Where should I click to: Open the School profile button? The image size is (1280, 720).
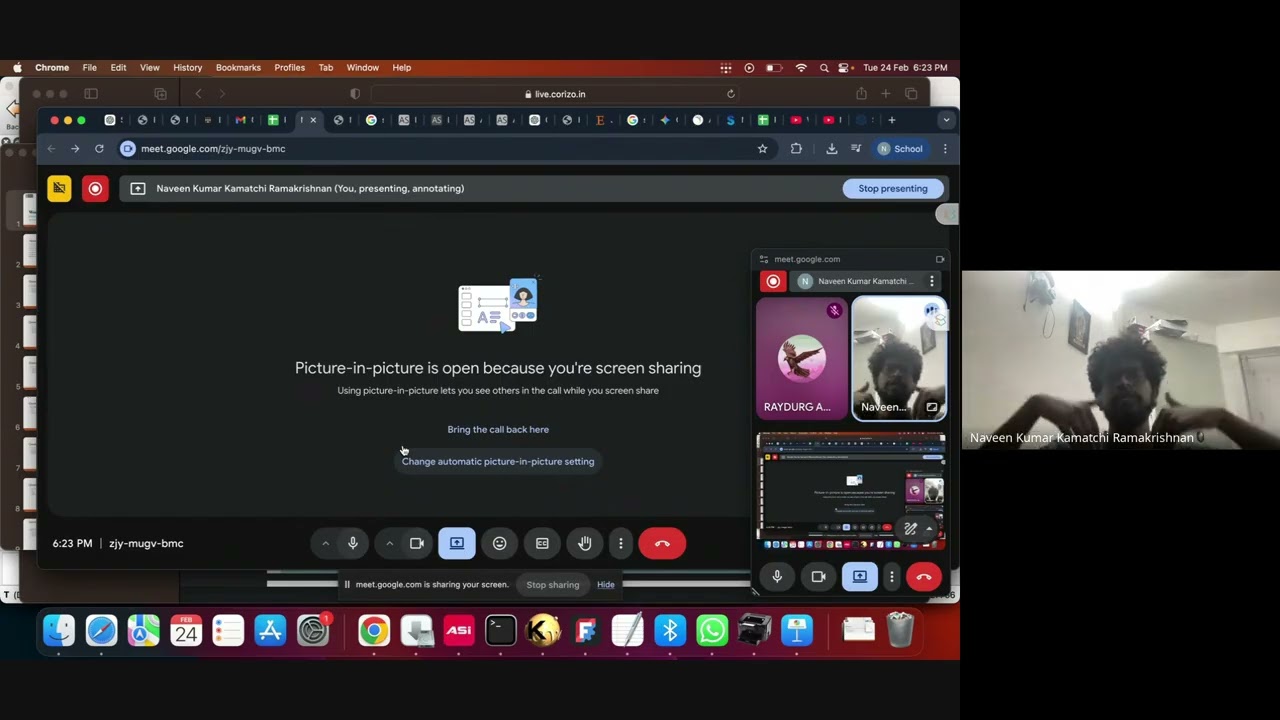pyautogui.click(x=901, y=148)
